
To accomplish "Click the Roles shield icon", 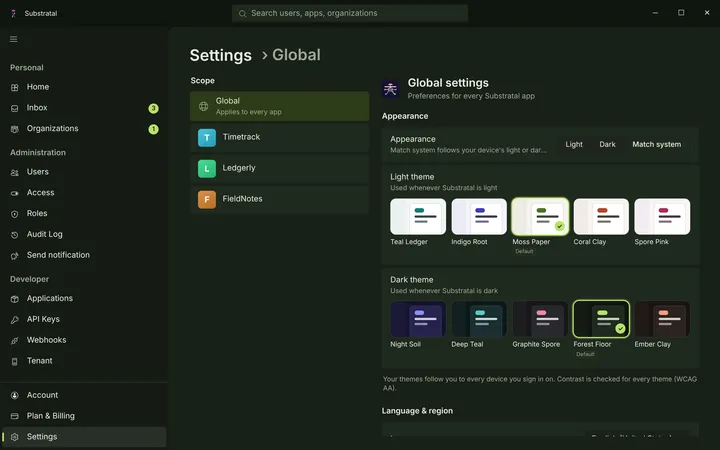I will 15,214.
